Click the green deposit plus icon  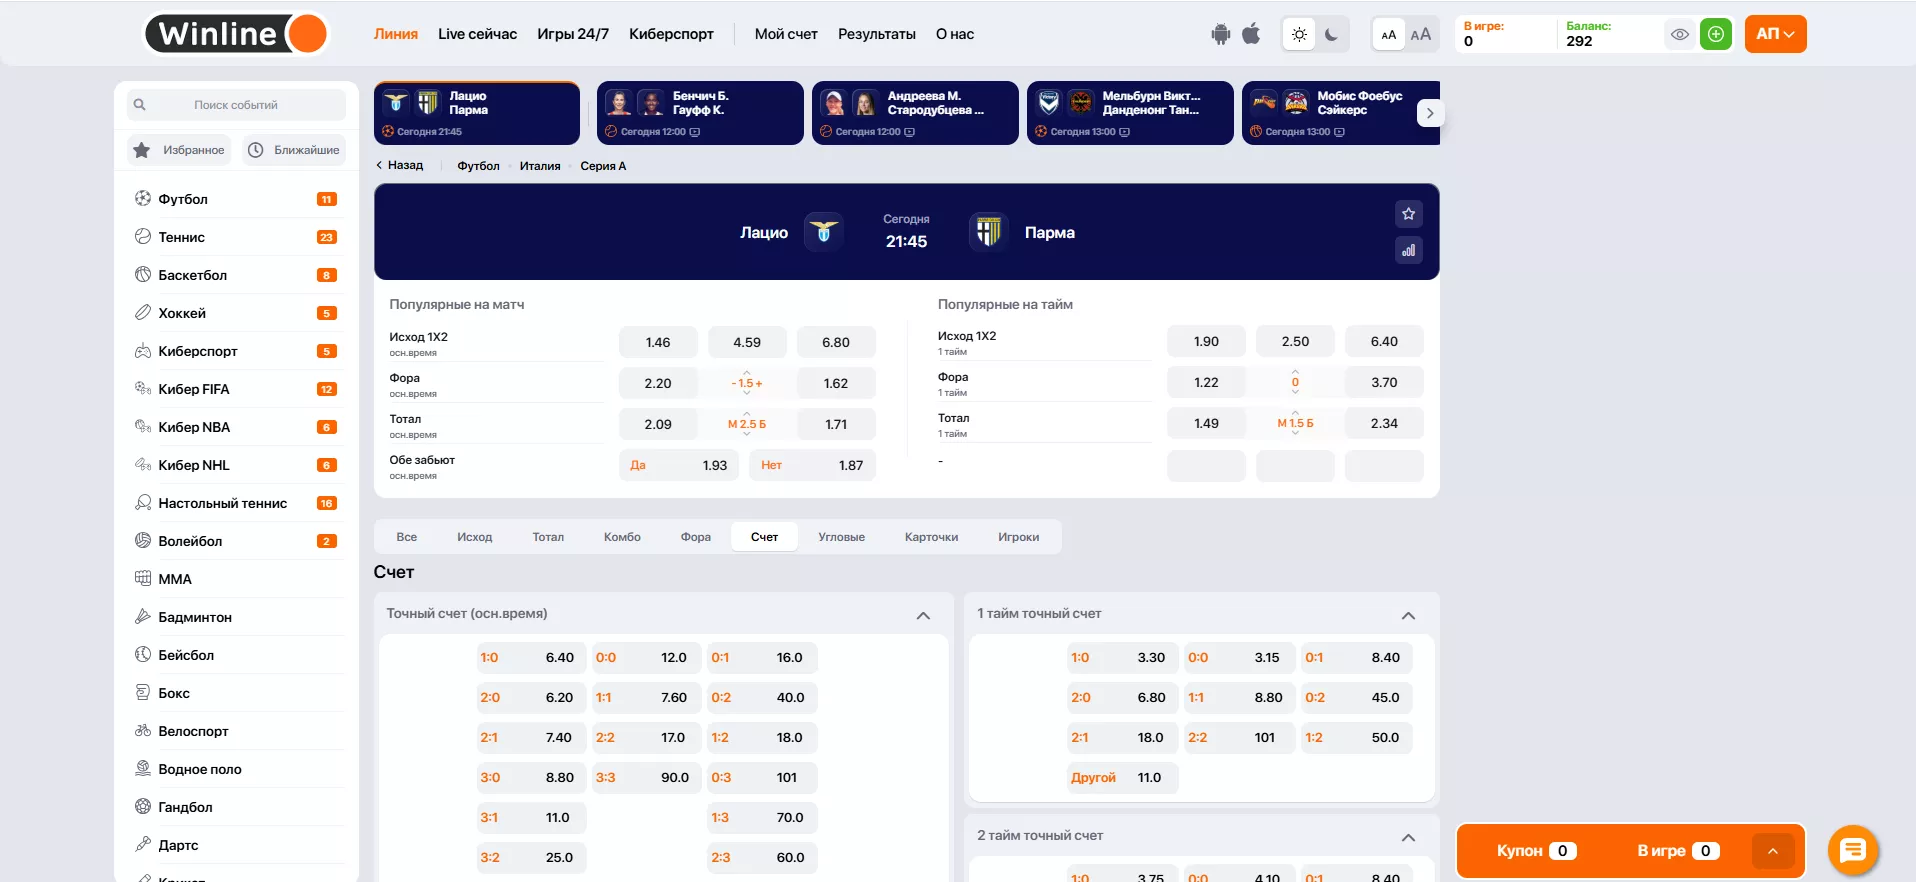point(1716,34)
